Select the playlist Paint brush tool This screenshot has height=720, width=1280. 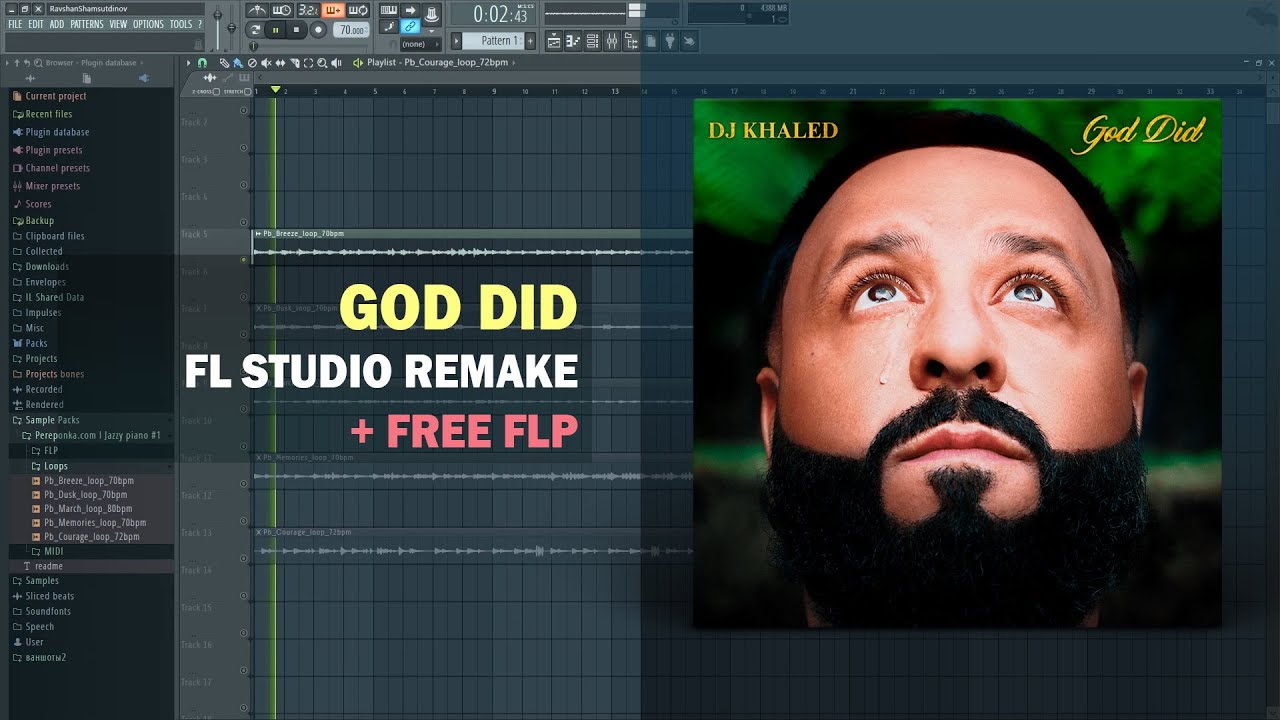coord(239,63)
